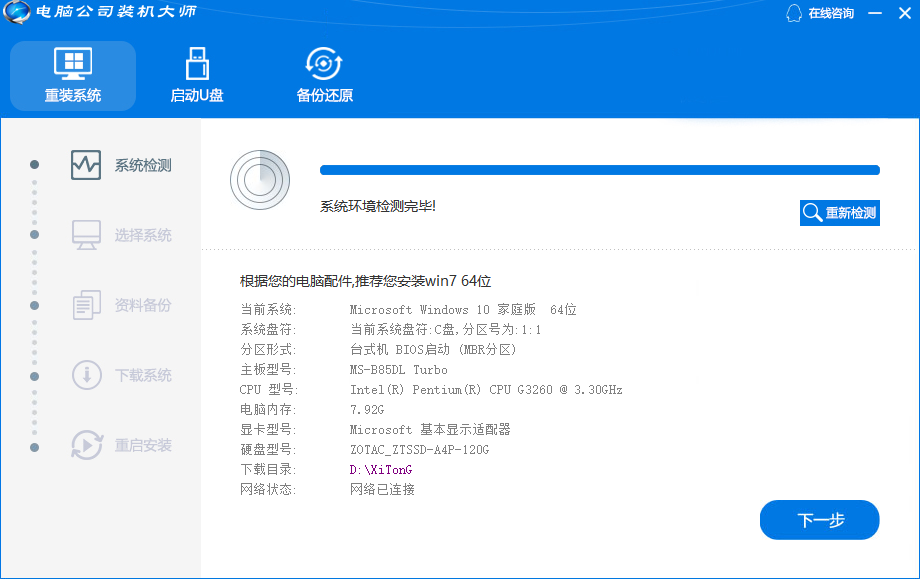Click the monitor icon on 重装系统 tab
Viewport: 920px width, 579px height.
[x=73, y=63]
